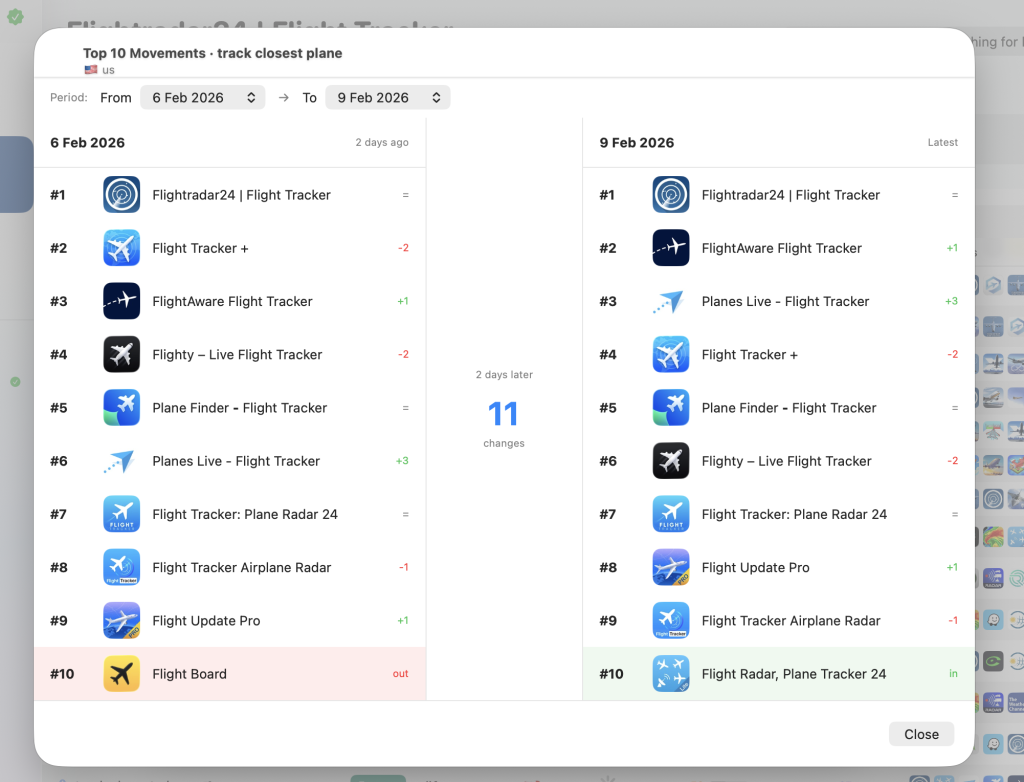The height and width of the screenshot is (782, 1024).
Task: Click 'Flightradar24 | Flight Tracker' in 6 Feb column
Action: 241,195
